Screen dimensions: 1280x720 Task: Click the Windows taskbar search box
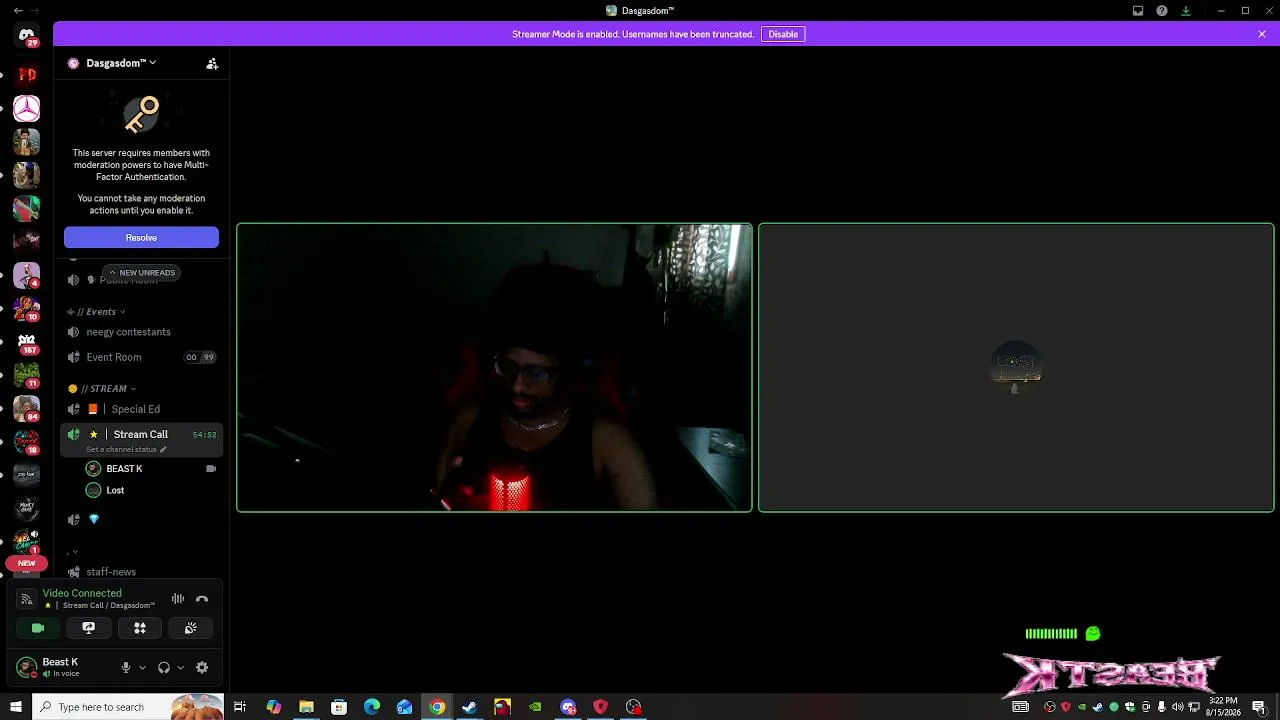click(127, 707)
